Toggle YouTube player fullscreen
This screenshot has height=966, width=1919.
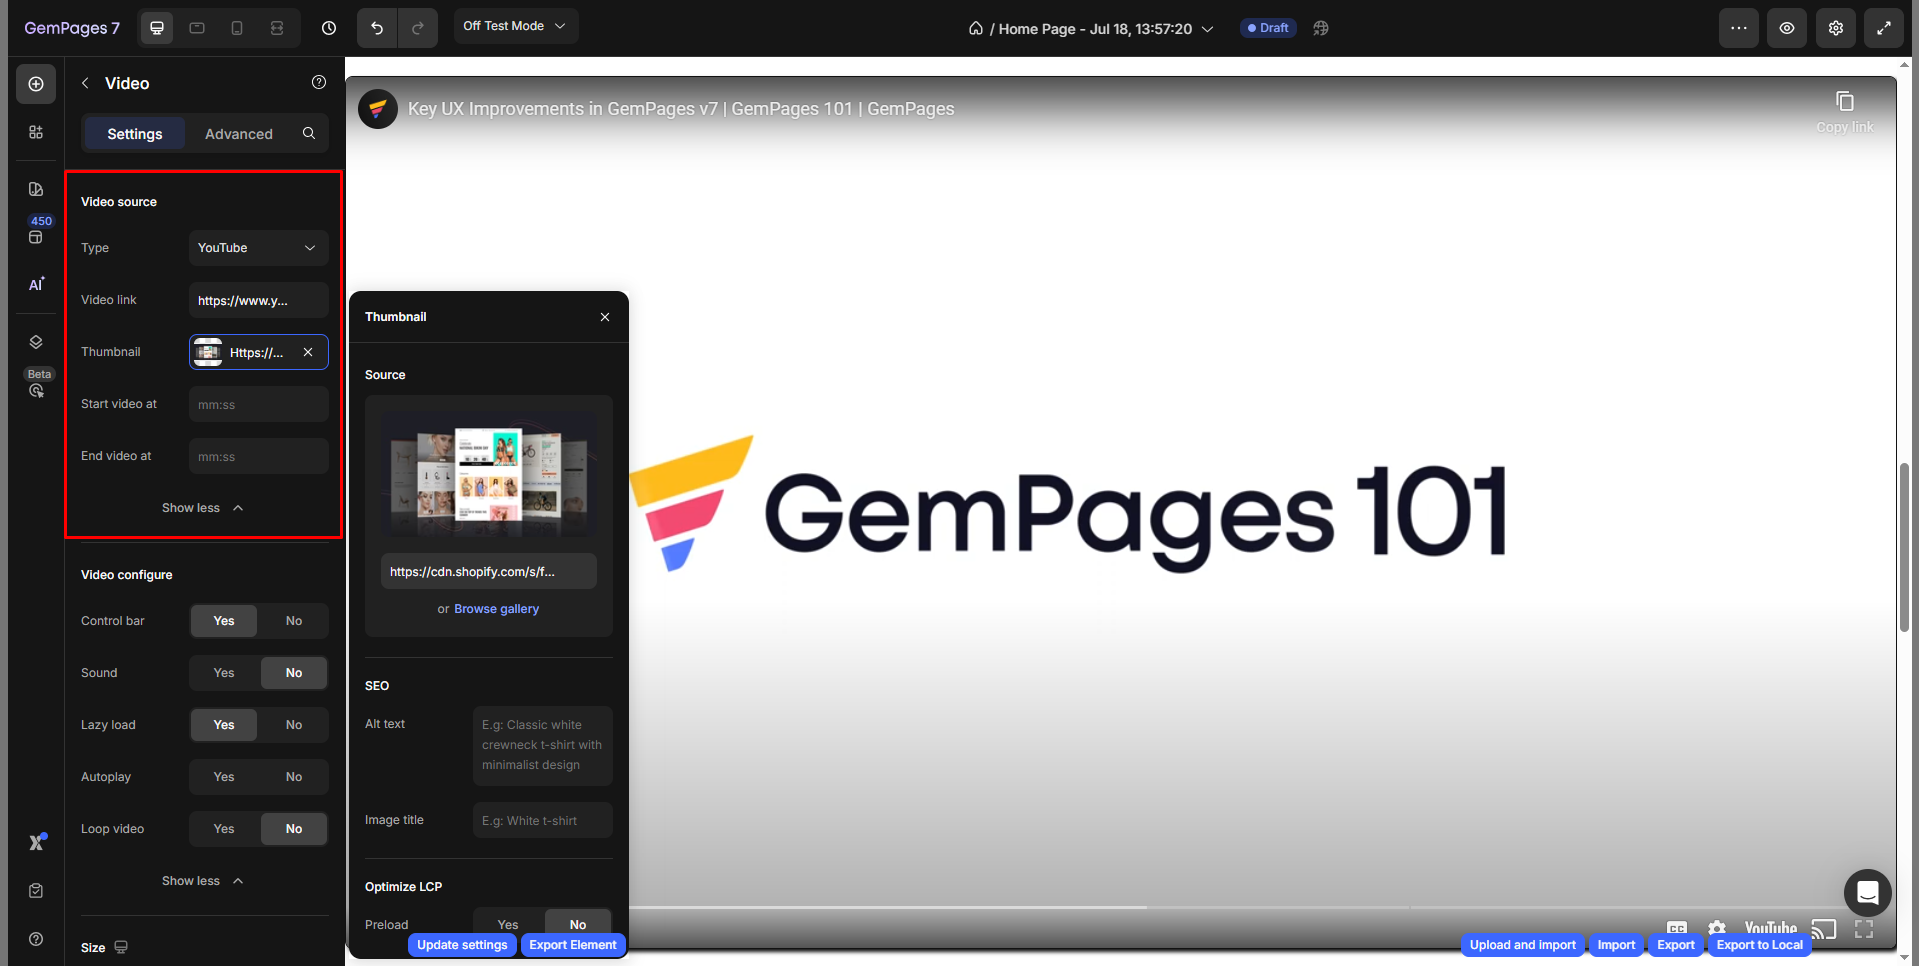tap(1864, 930)
